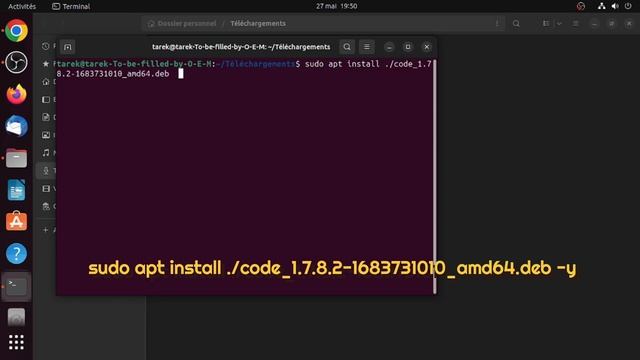Click the volume icon in top bar
The image size is (640, 360).
(615, 6)
